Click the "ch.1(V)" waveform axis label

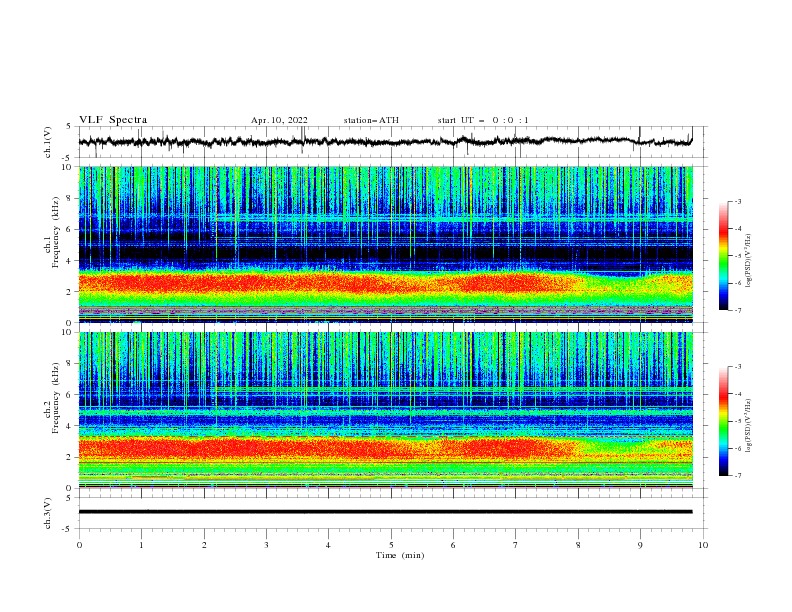(48, 142)
